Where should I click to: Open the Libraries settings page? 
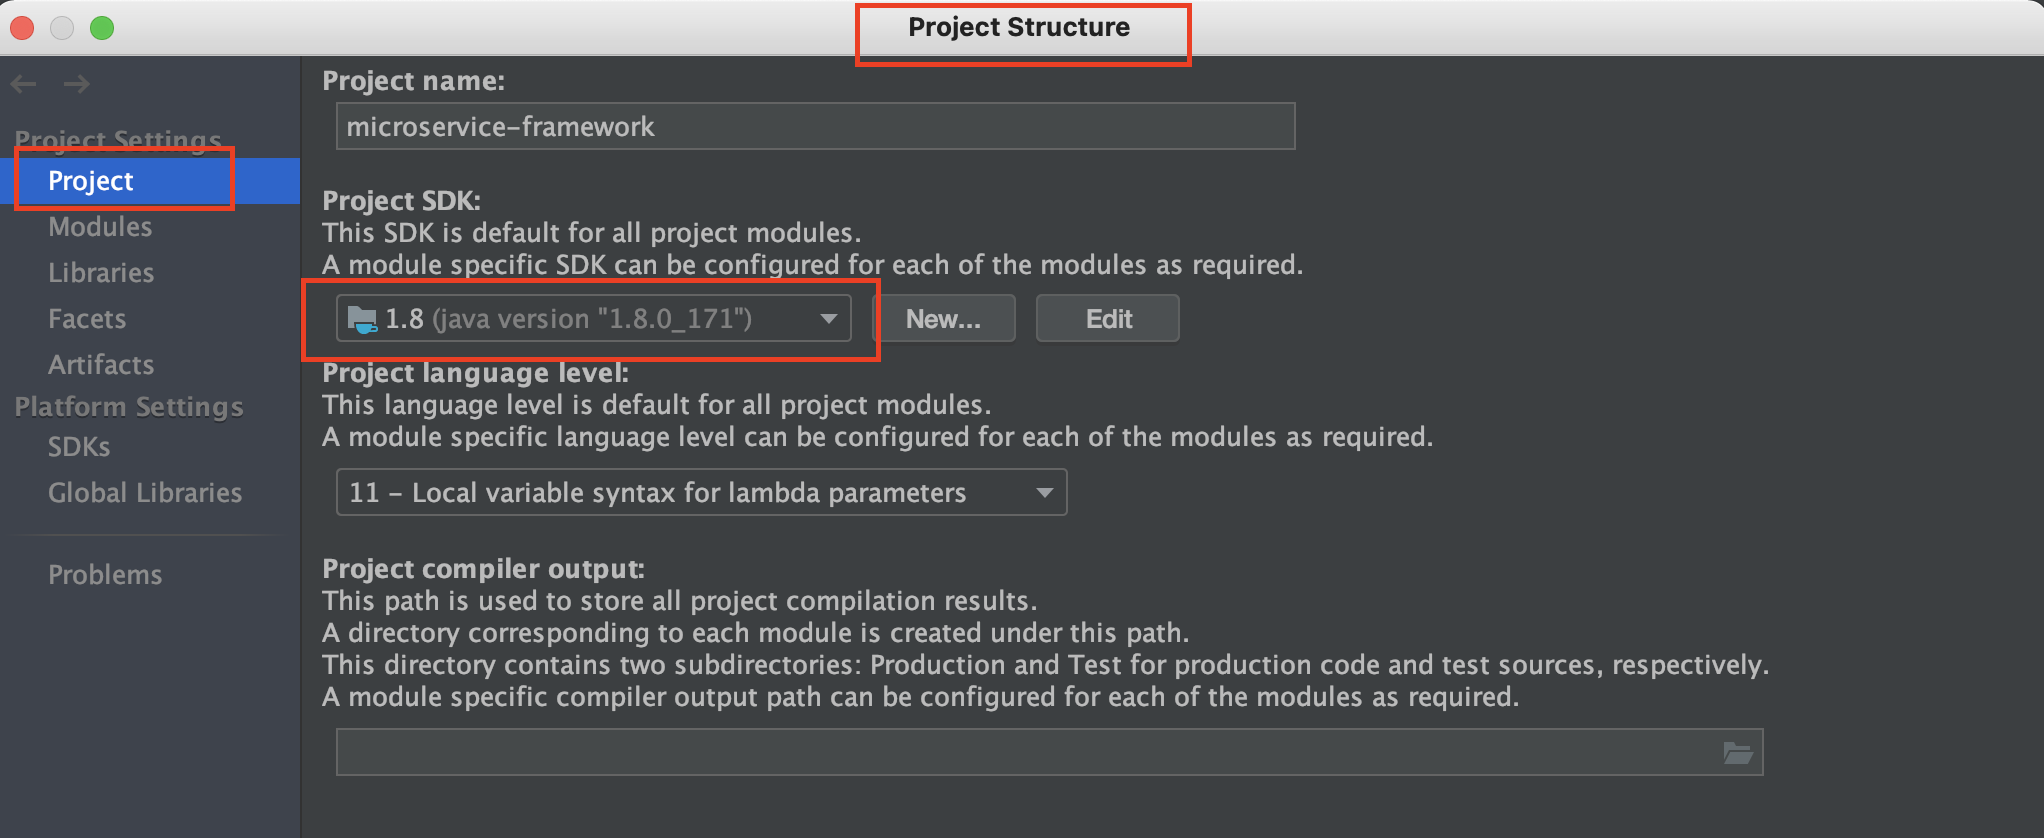coord(101,272)
